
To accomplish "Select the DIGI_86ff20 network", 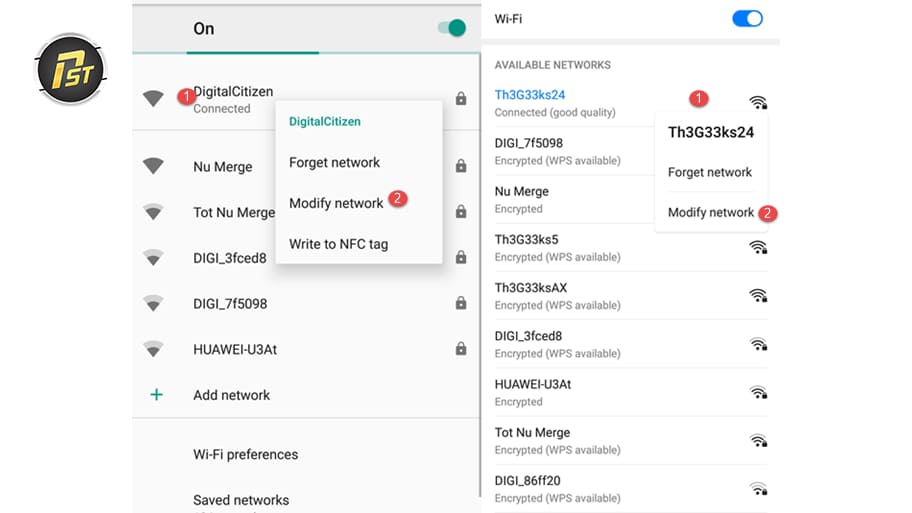I will click(x=528, y=481).
